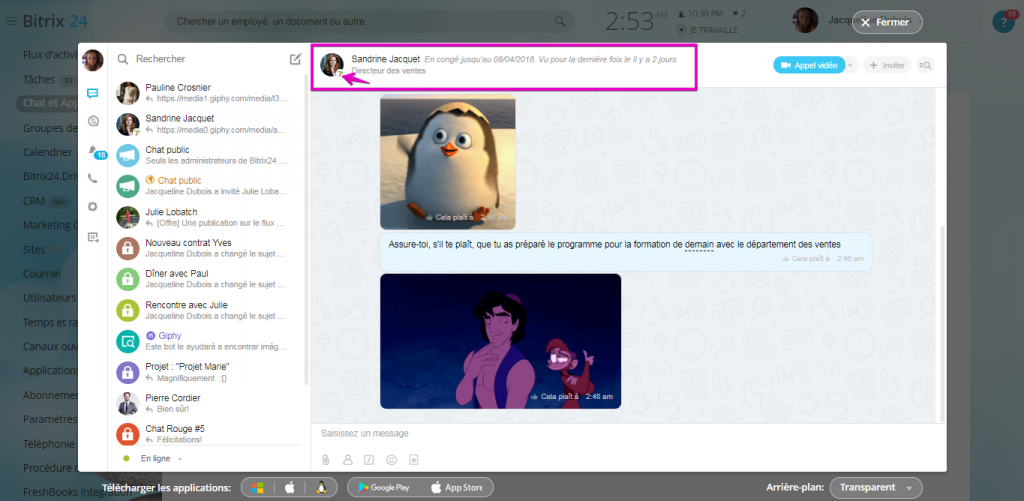Click the Aladdin GIF image

(500, 341)
